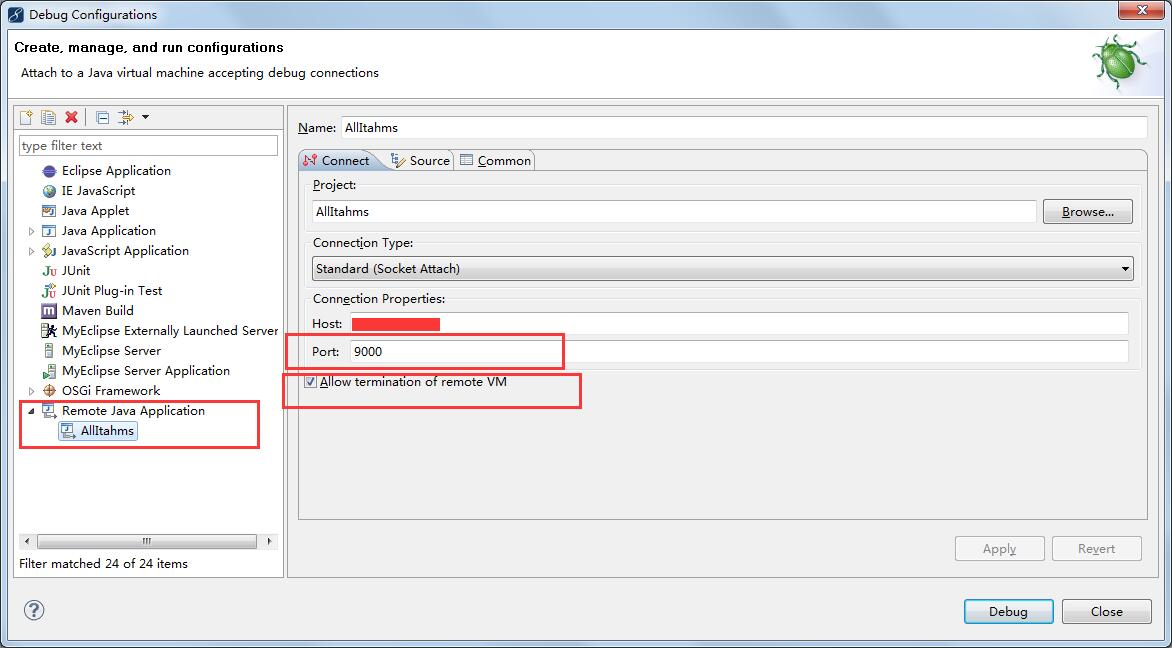
Task: Open the Connection Type dropdown
Action: (x=723, y=268)
